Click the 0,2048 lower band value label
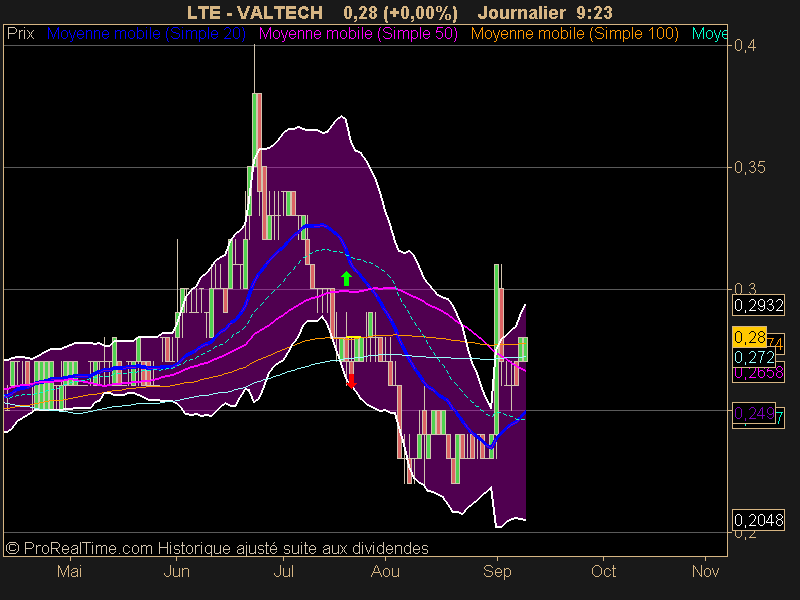This screenshot has height=600, width=800. (759, 520)
